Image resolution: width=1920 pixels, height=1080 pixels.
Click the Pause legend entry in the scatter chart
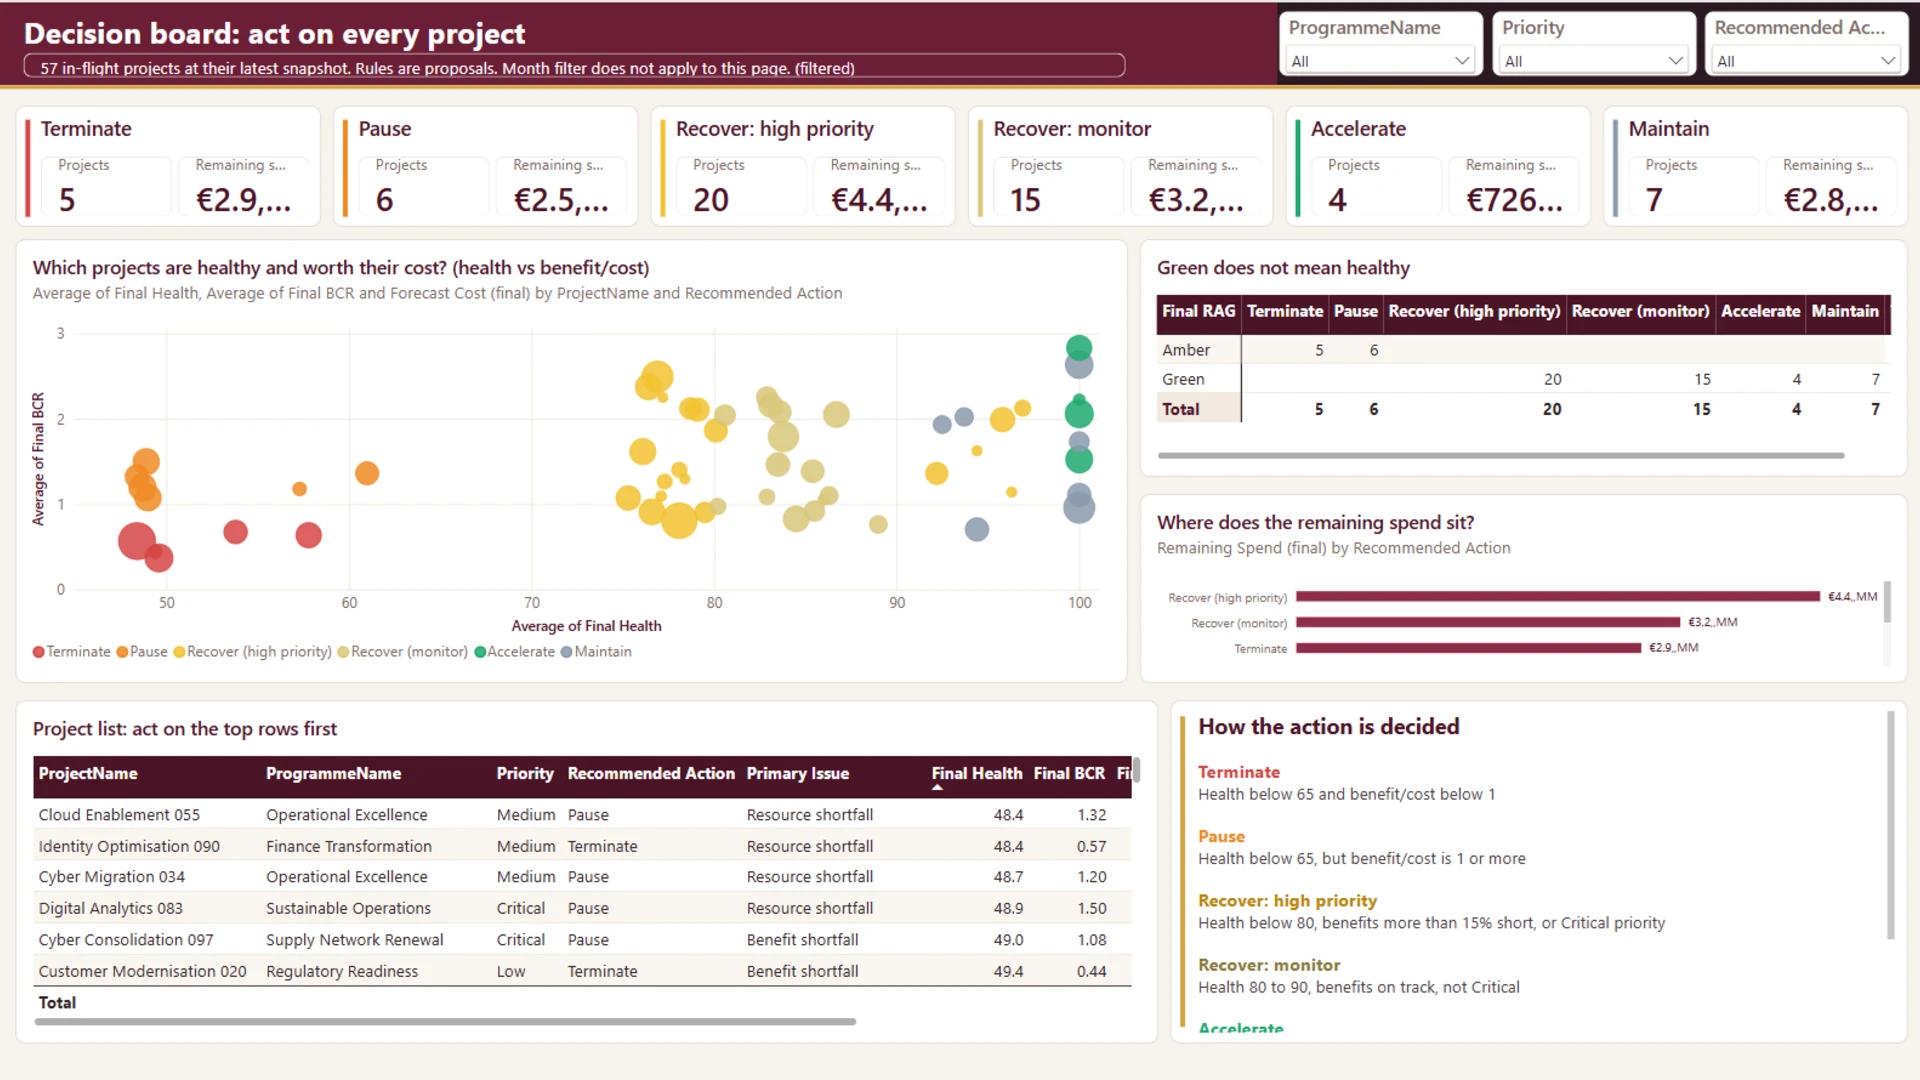point(142,652)
